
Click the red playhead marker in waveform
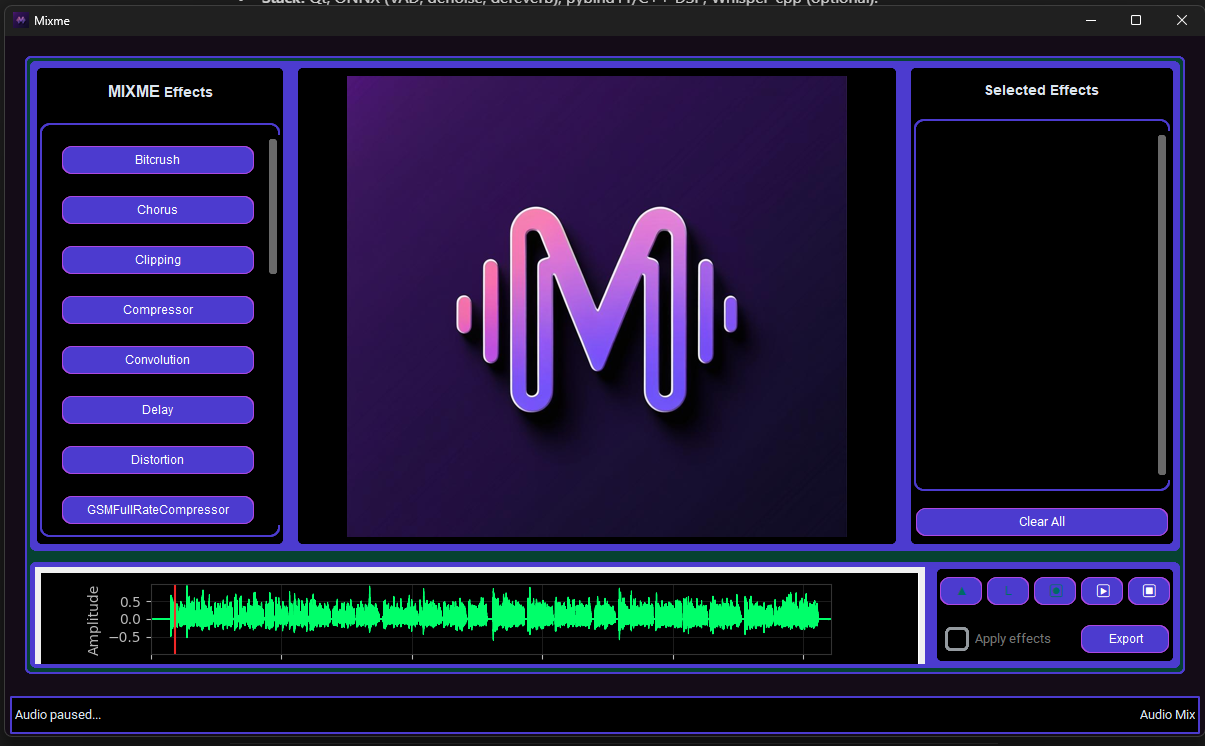[175, 619]
